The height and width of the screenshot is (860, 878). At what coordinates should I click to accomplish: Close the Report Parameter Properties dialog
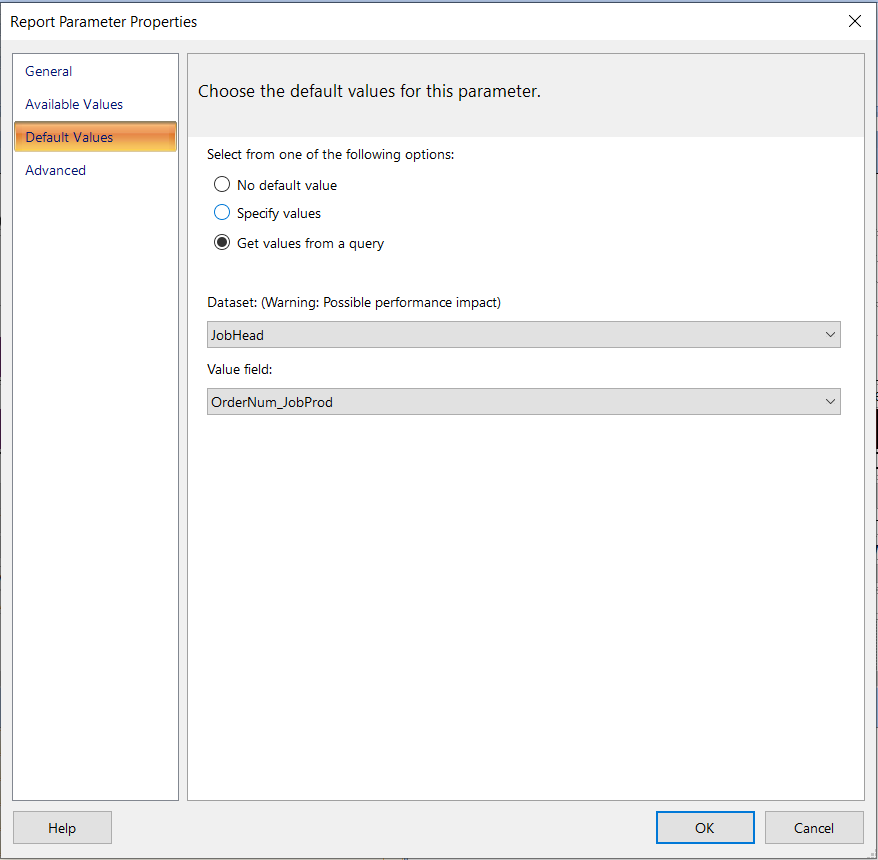[854, 21]
